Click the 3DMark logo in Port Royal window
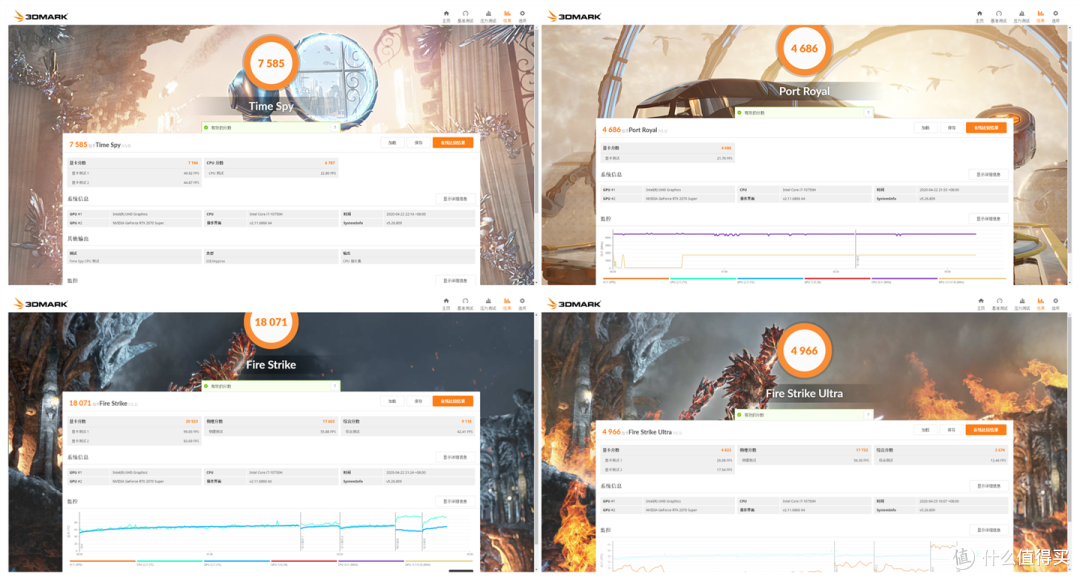This screenshot has width=1080, height=580. (574, 16)
